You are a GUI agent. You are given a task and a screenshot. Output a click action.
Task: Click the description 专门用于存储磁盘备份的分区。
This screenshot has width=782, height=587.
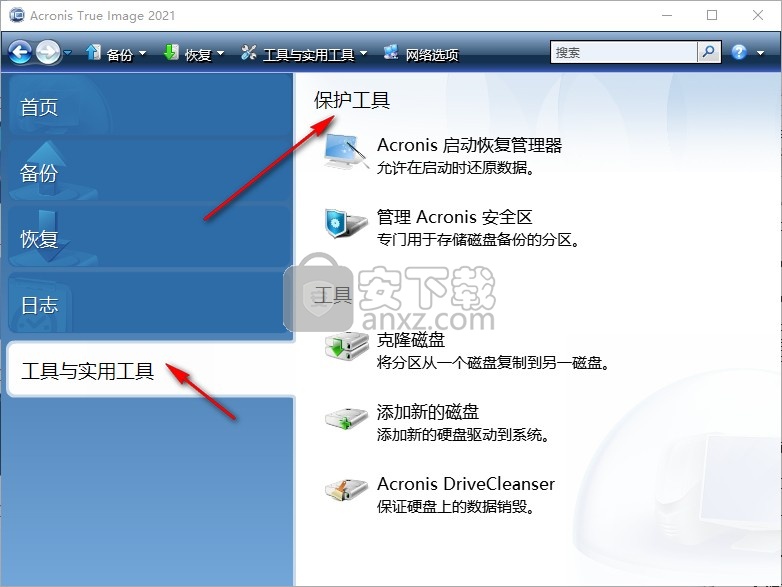click(x=479, y=240)
